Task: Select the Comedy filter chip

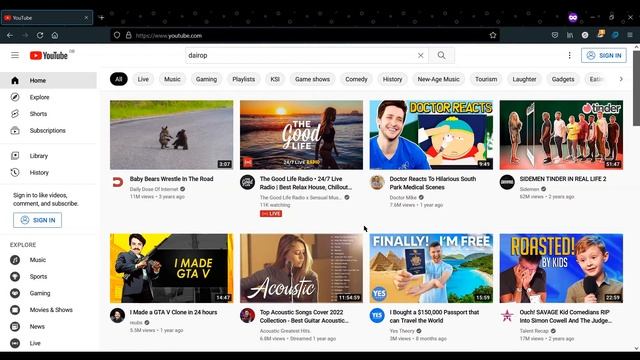Action: pyautogui.click(x=356, y=79)
